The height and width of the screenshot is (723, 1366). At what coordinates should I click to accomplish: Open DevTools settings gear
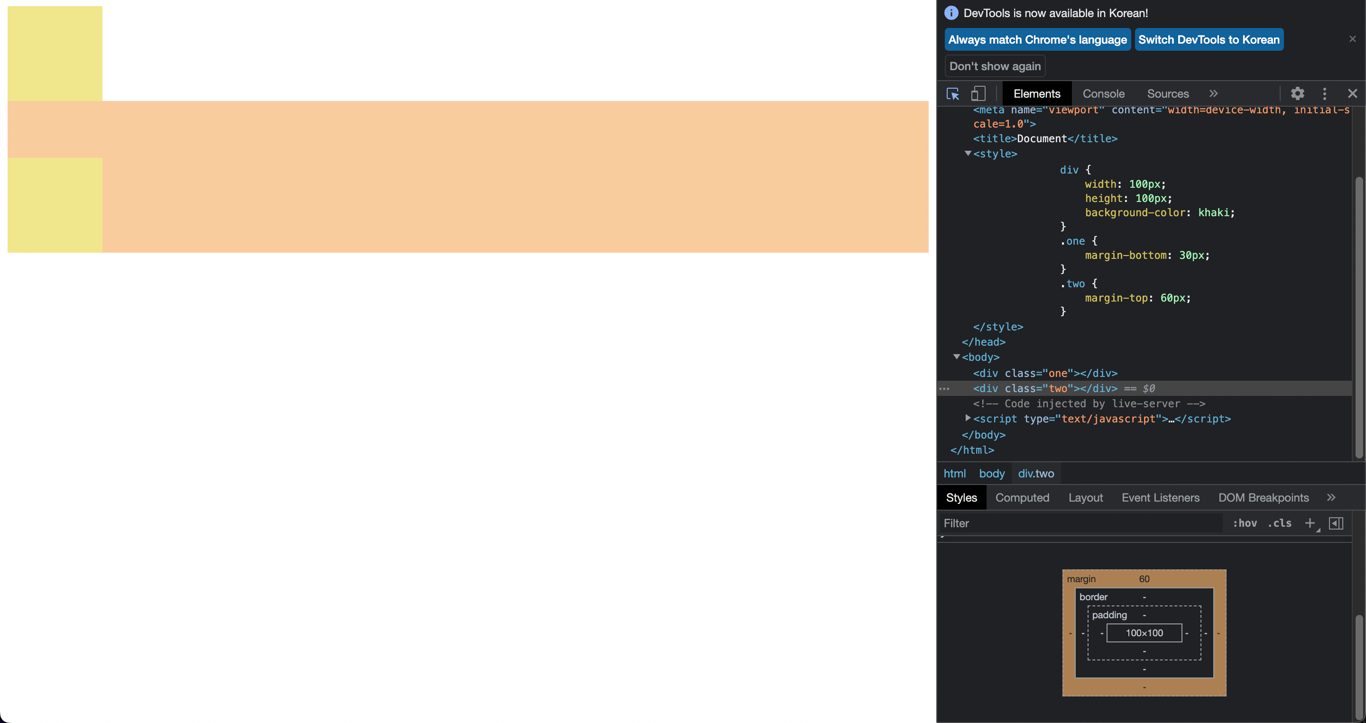pos(1297,94)
